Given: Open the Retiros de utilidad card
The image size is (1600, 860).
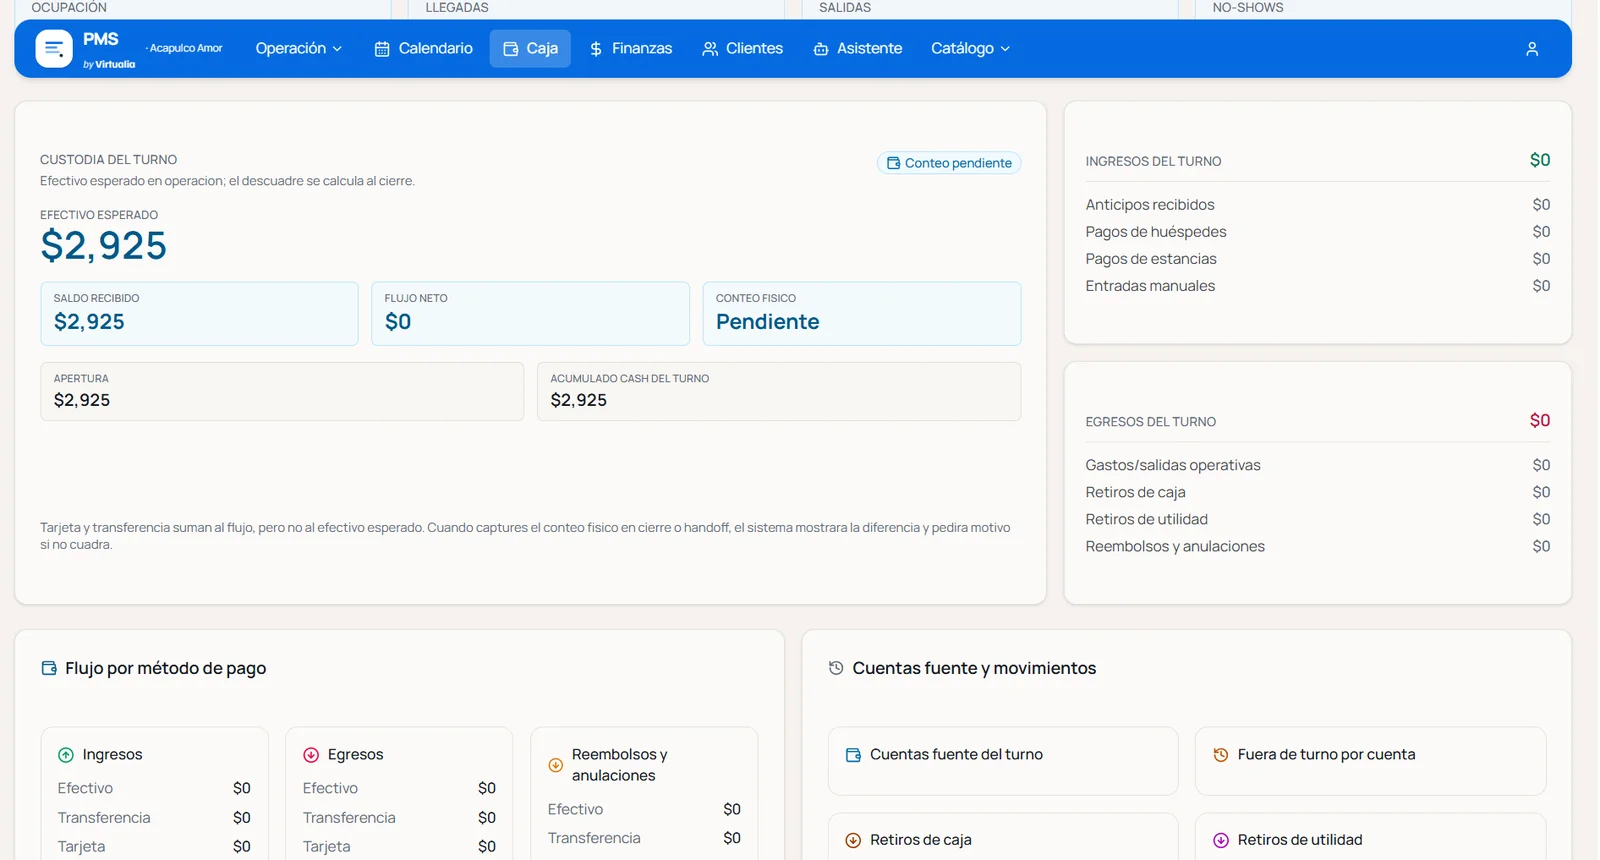Looking at the screenshot, I should pos(1370,838).
